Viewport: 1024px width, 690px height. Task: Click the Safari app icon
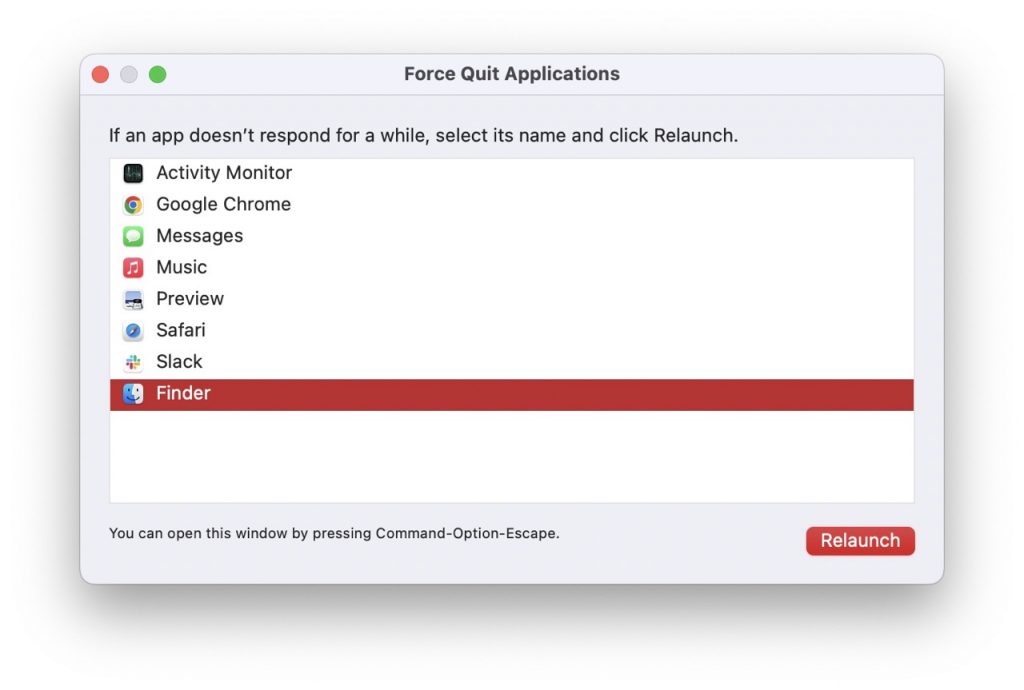click(x=133, y=330)
